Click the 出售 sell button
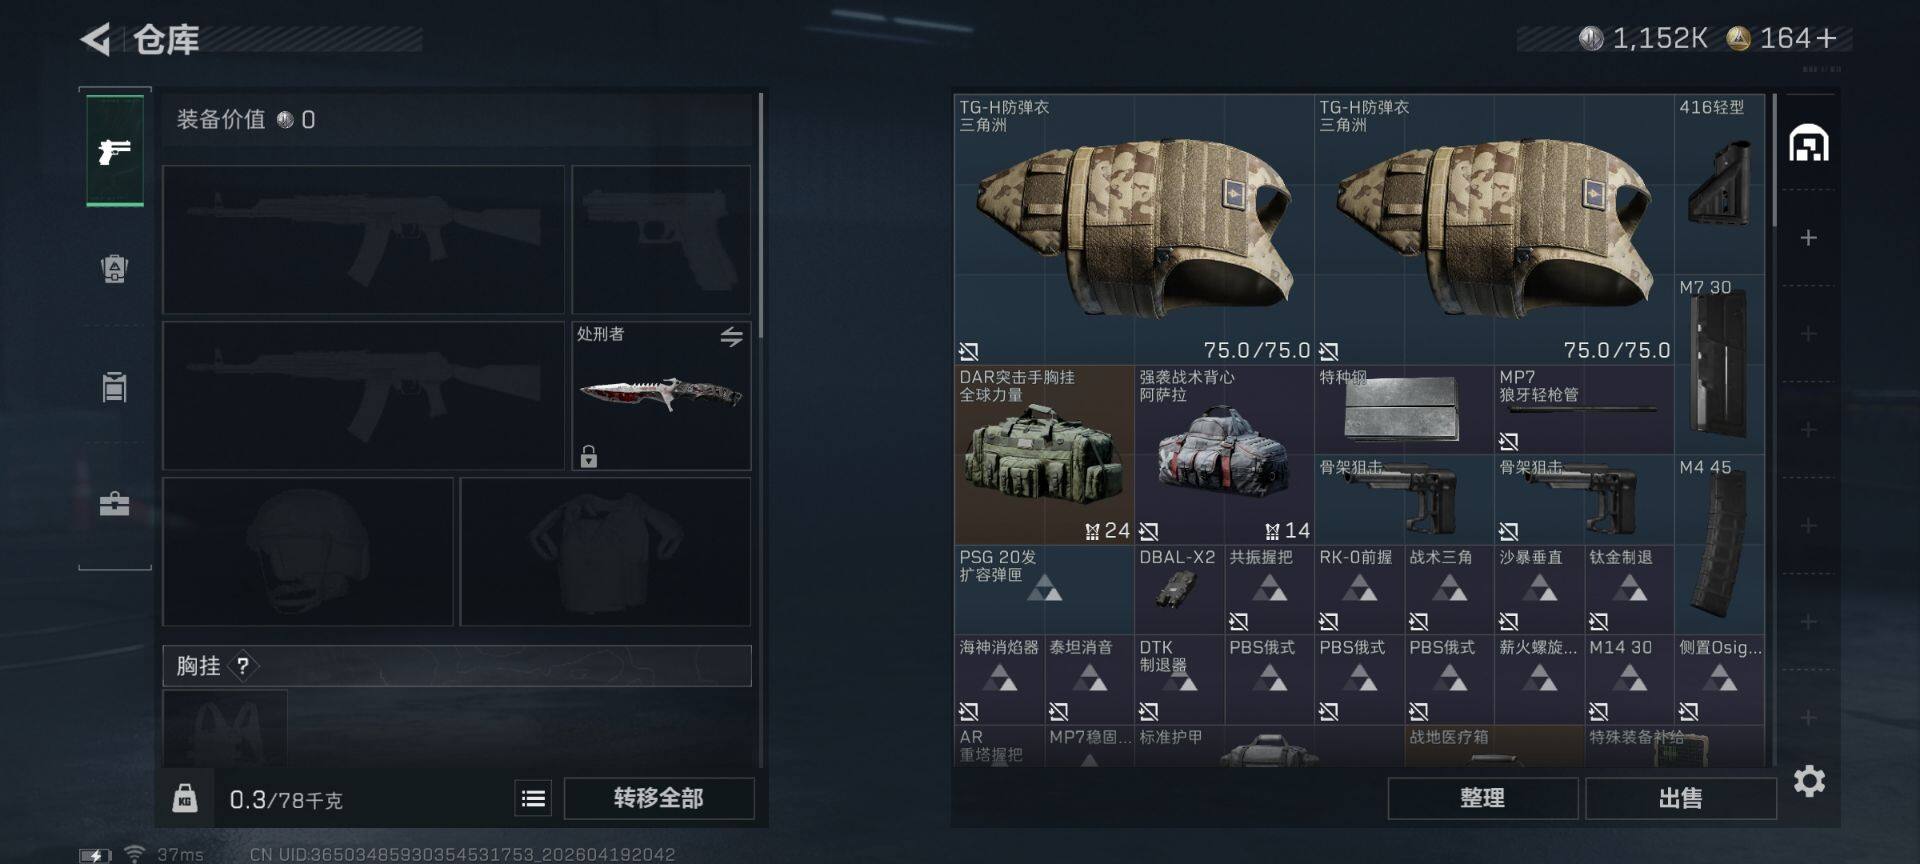 (x=1680, y=798)
